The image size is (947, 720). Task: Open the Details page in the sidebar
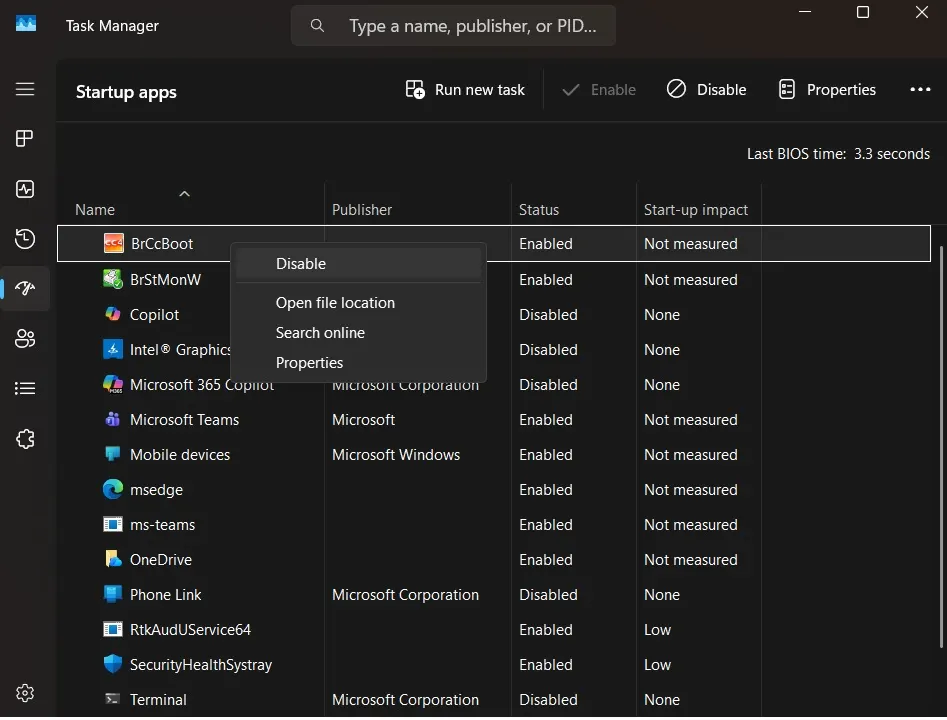[25, 388]
